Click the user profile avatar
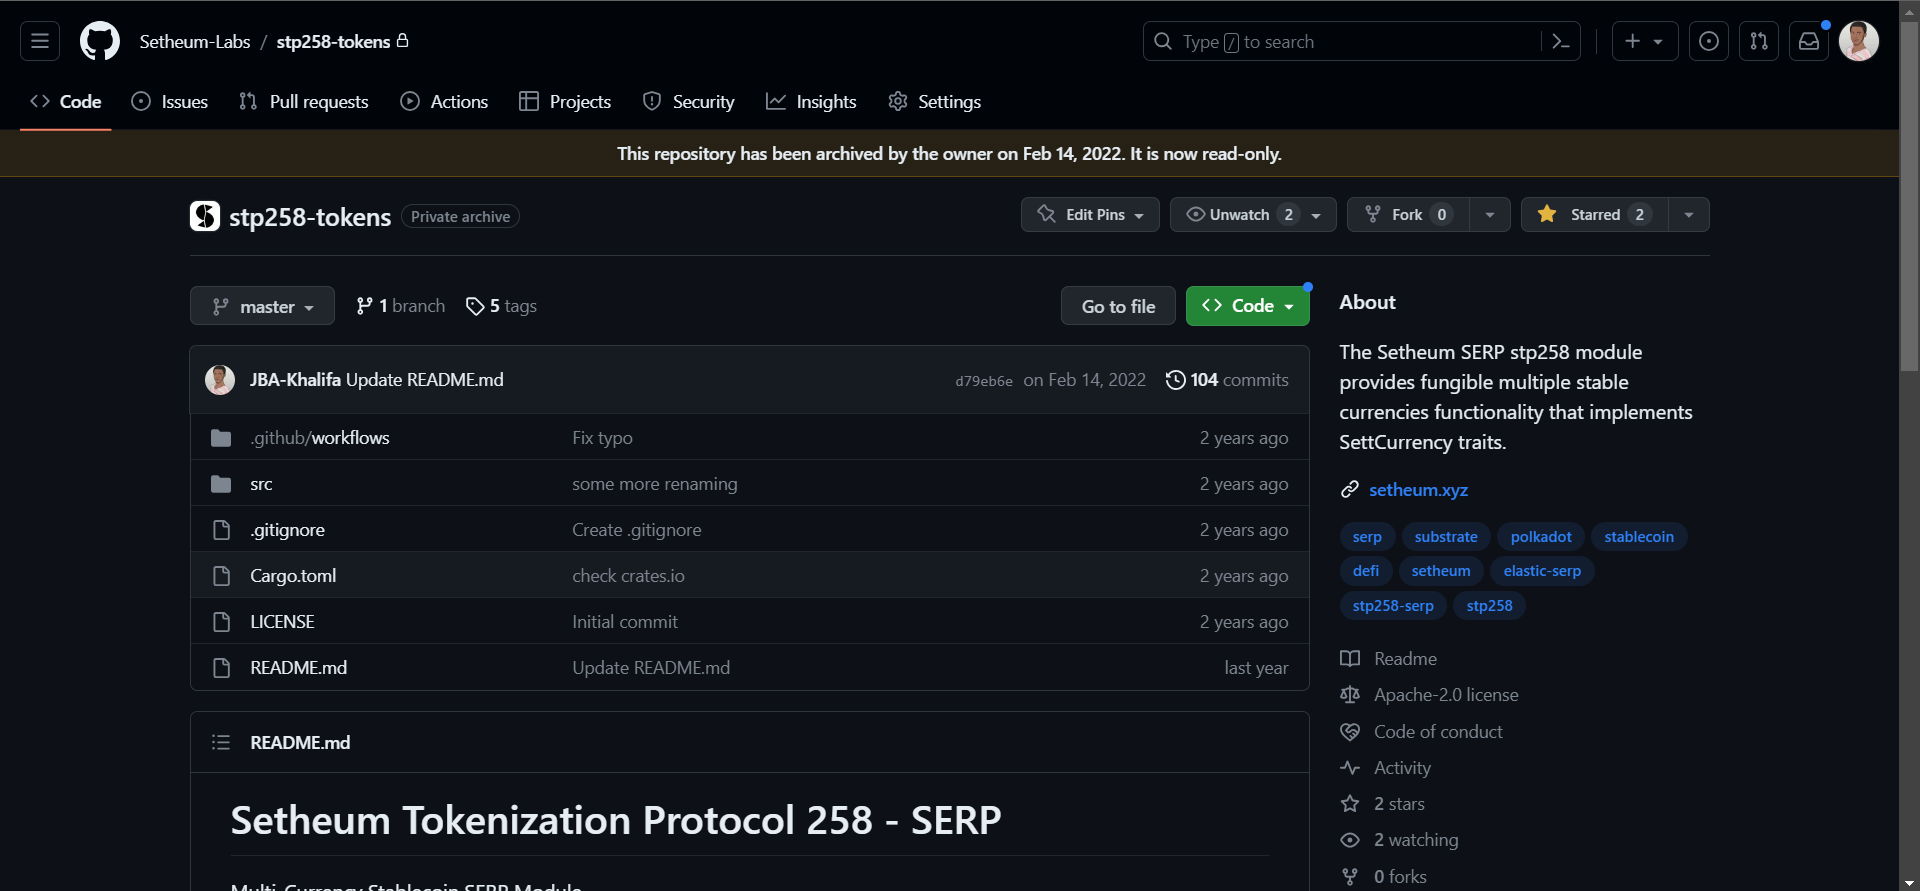 coord(1859,41)
